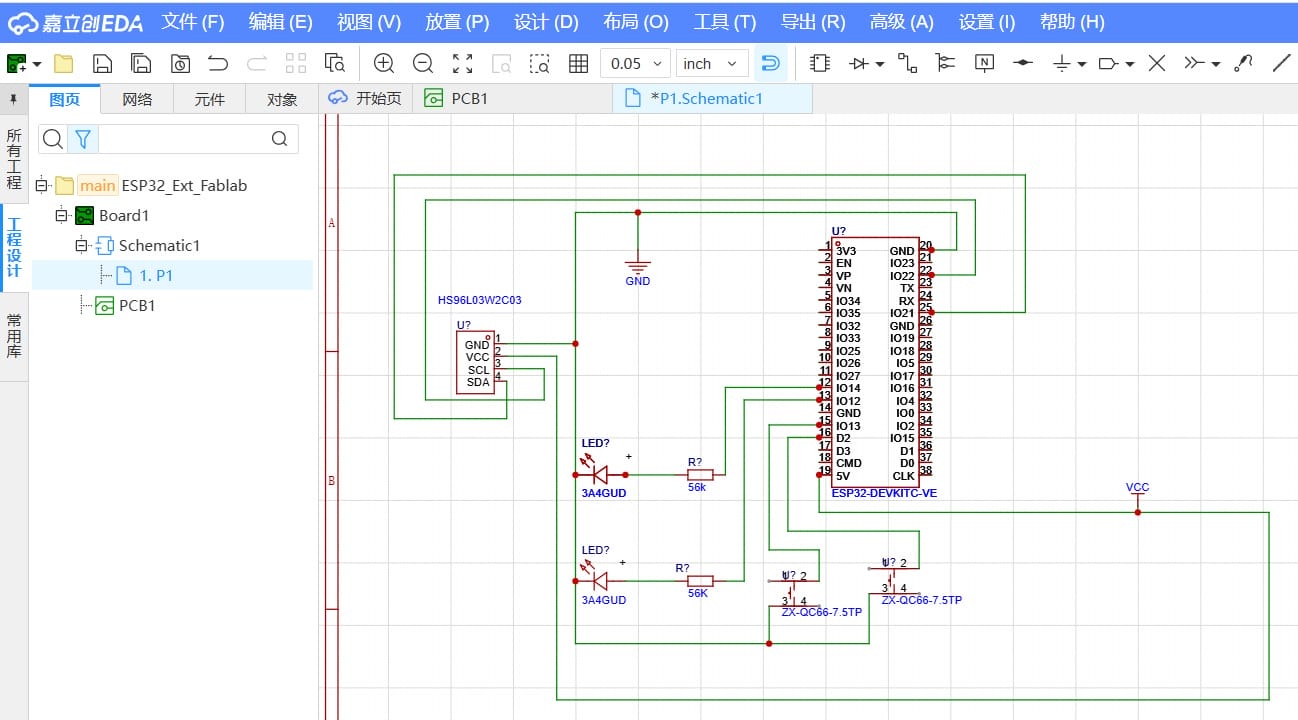Click the place component chip icon
This screenshot has width=1298, height=720.
pos(820,64)
